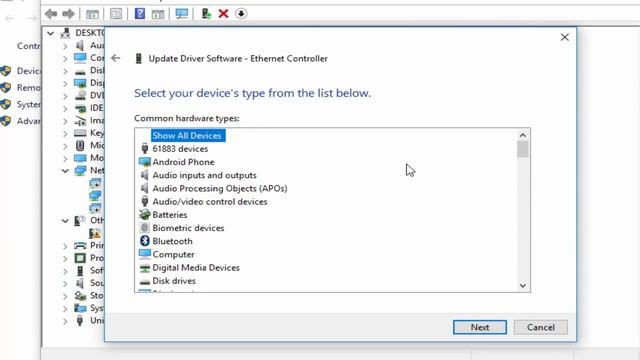Open the System protection link in left panel
The width and height of the screenshot is (640, 360).
(x=28, y=104)
